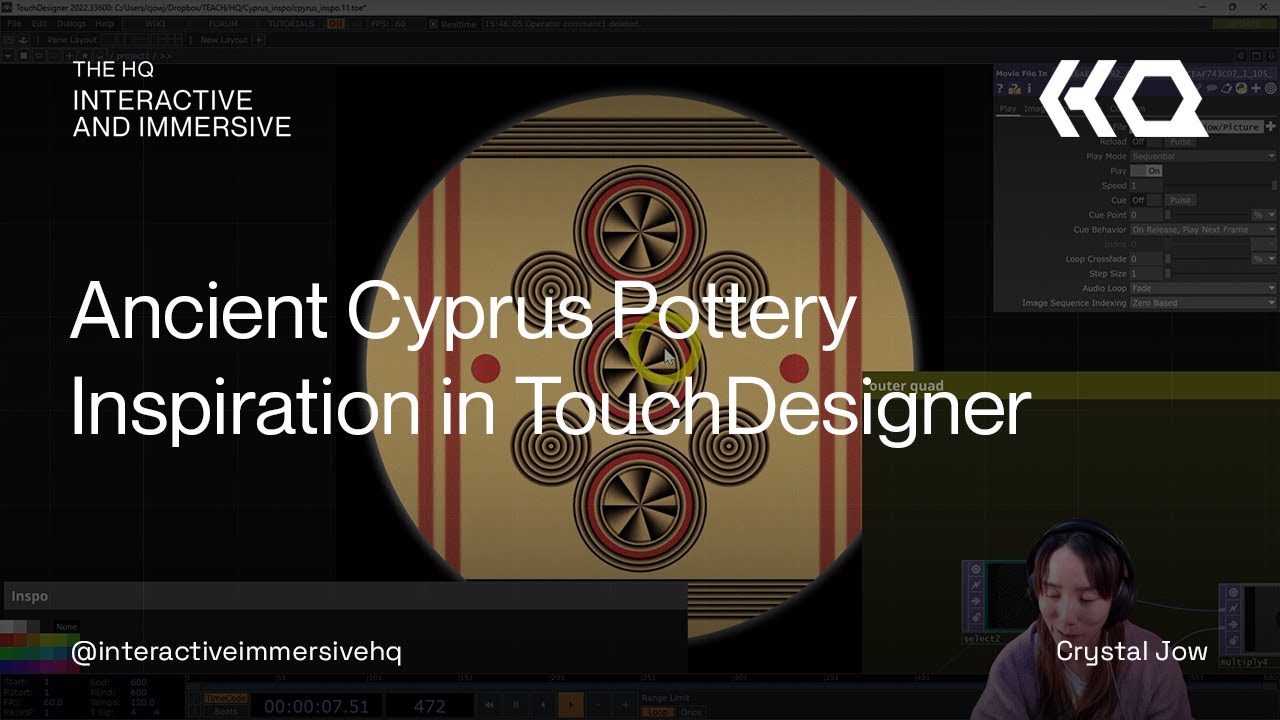The width and height of the screenshot is (1280, 720).
Task: Click the outer quad annotation title
Action: [x=904, y=386]
